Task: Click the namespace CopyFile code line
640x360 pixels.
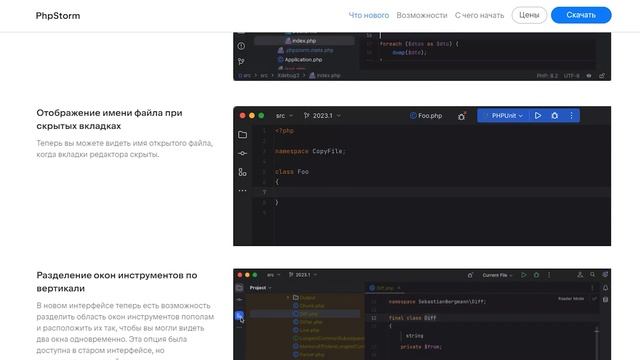Action: pyautogui.click(x=310, y=151)
